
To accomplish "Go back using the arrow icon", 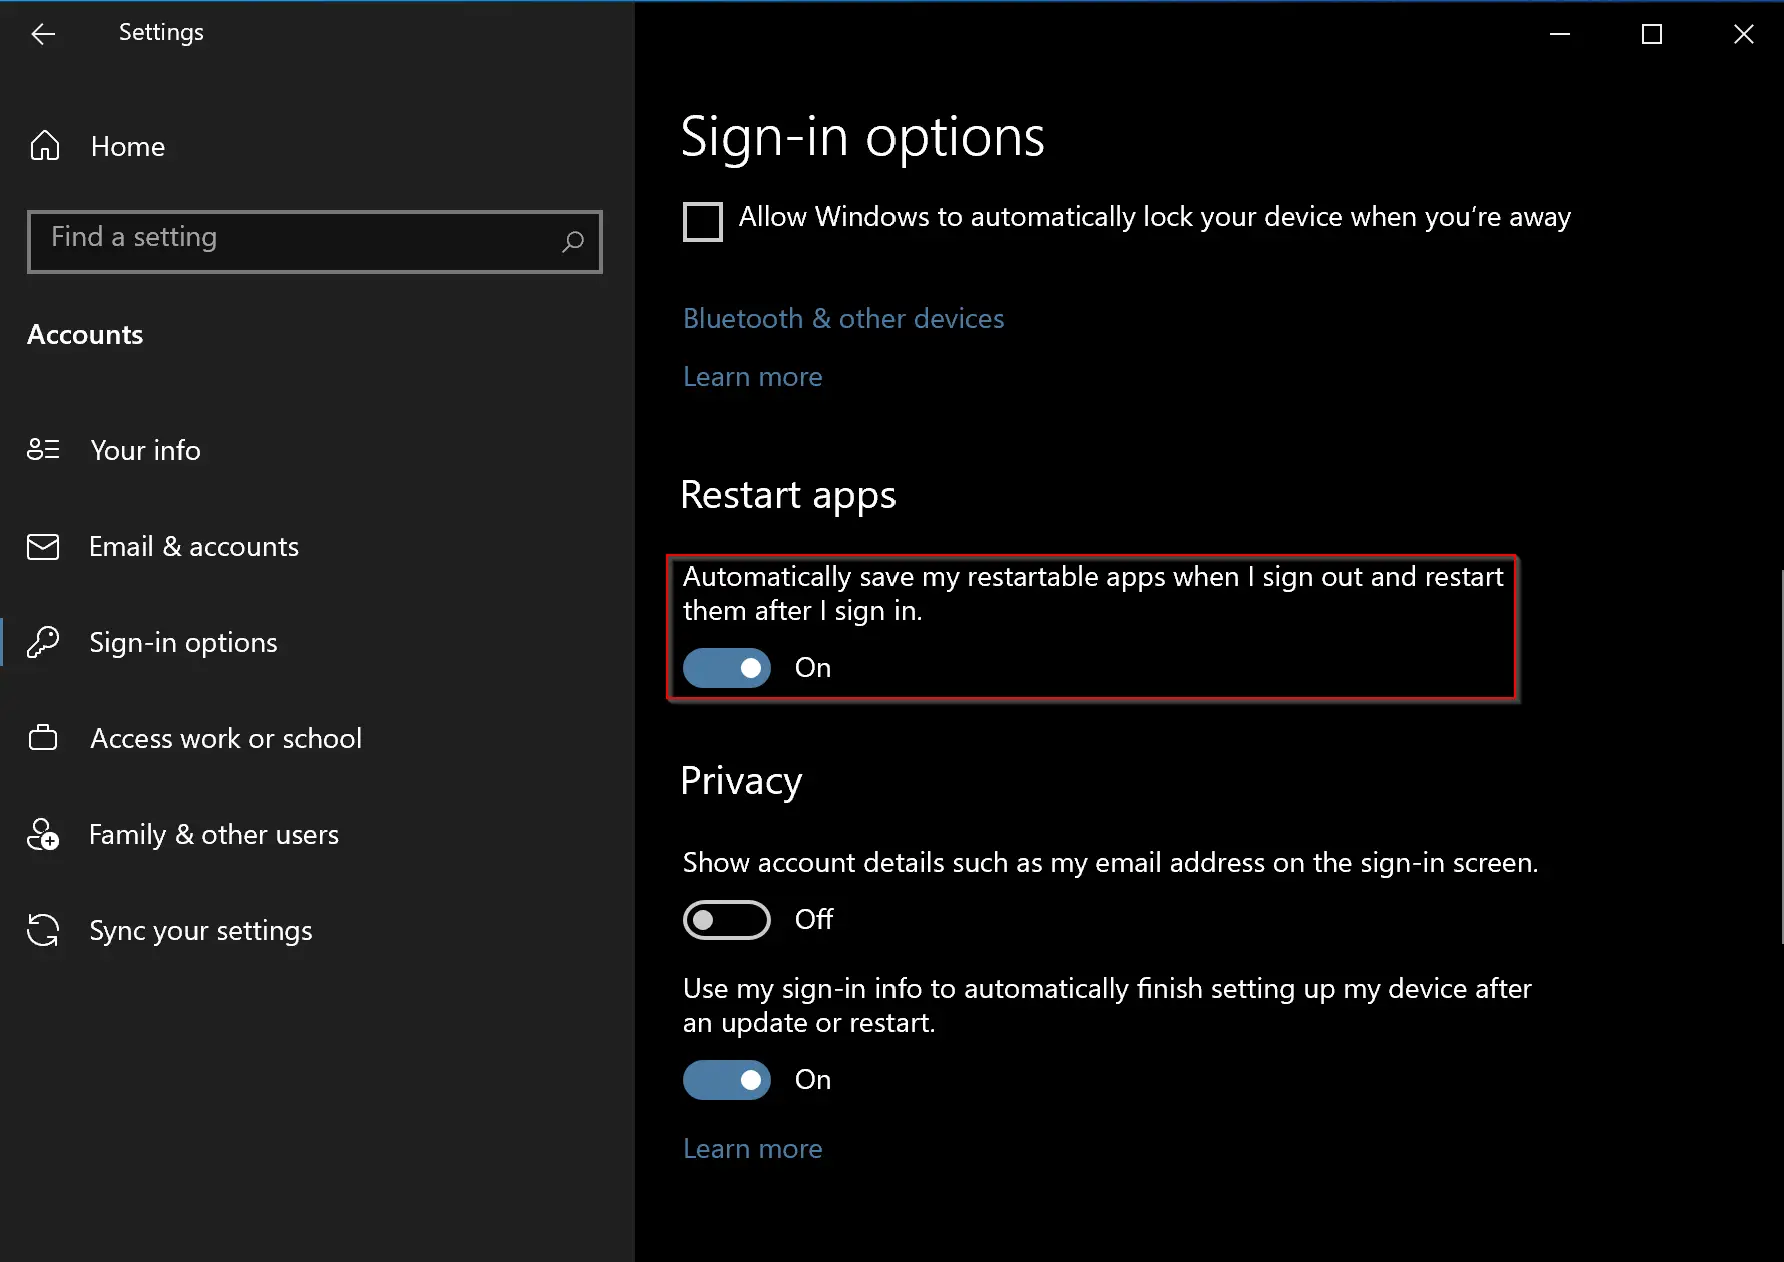I will point(43,34).
